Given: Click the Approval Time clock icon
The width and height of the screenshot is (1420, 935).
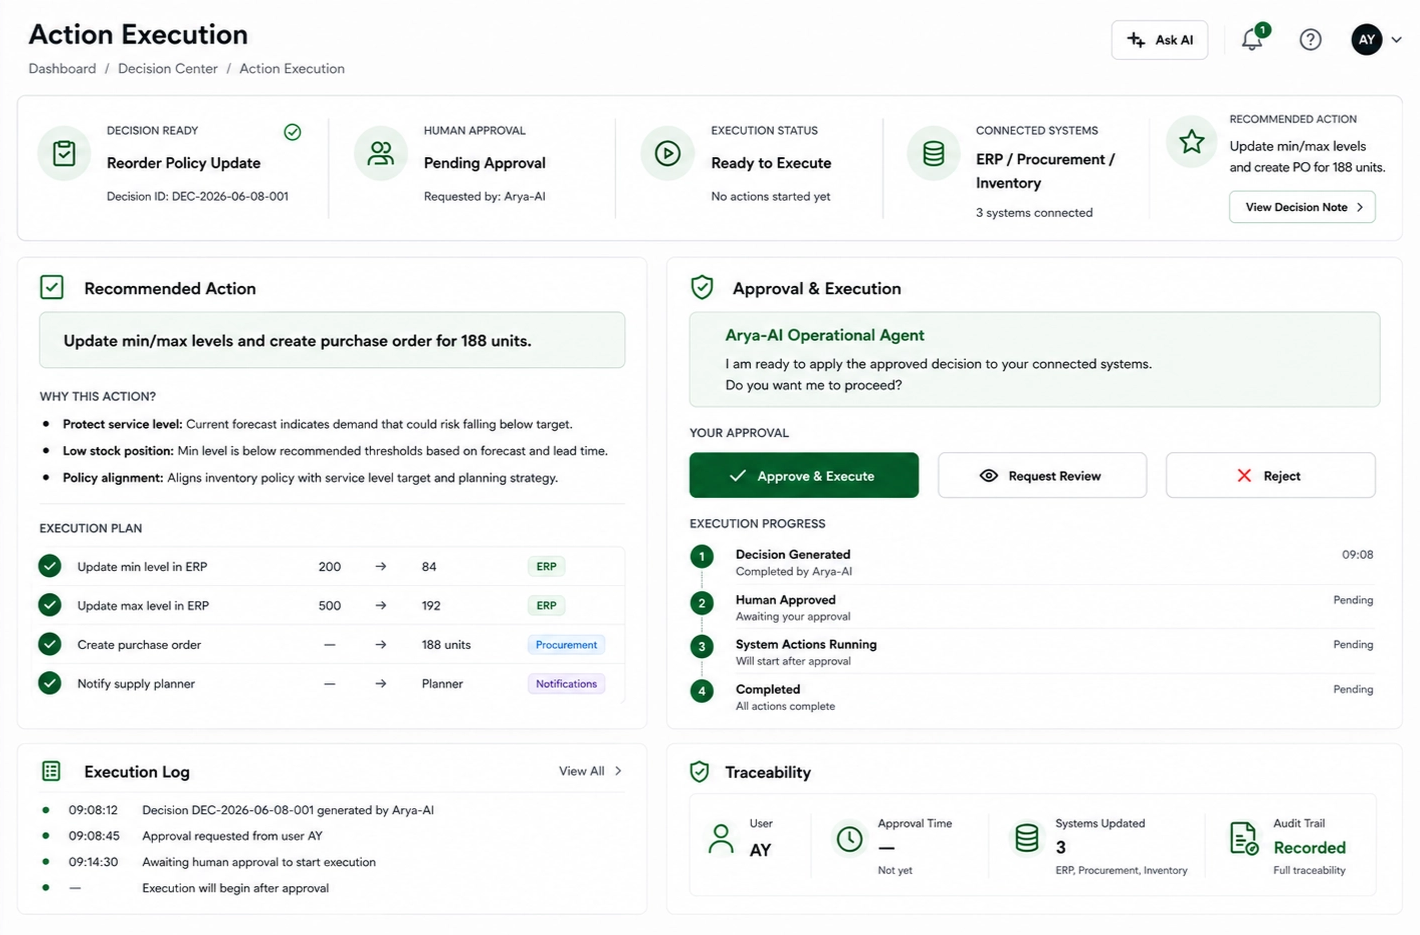Looking at the screenshot, I should click(x=849, y=839).
